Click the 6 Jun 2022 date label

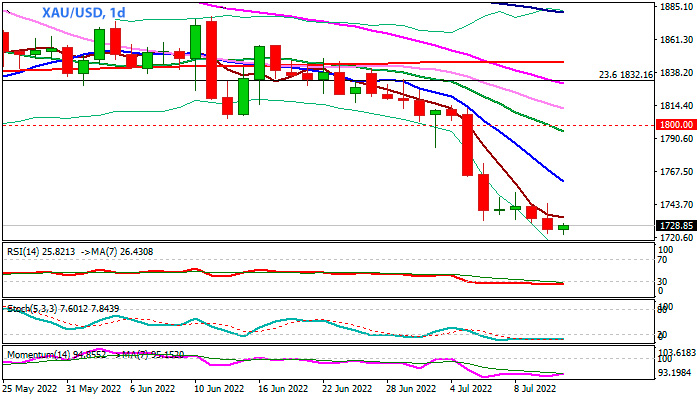click(152, 388)
